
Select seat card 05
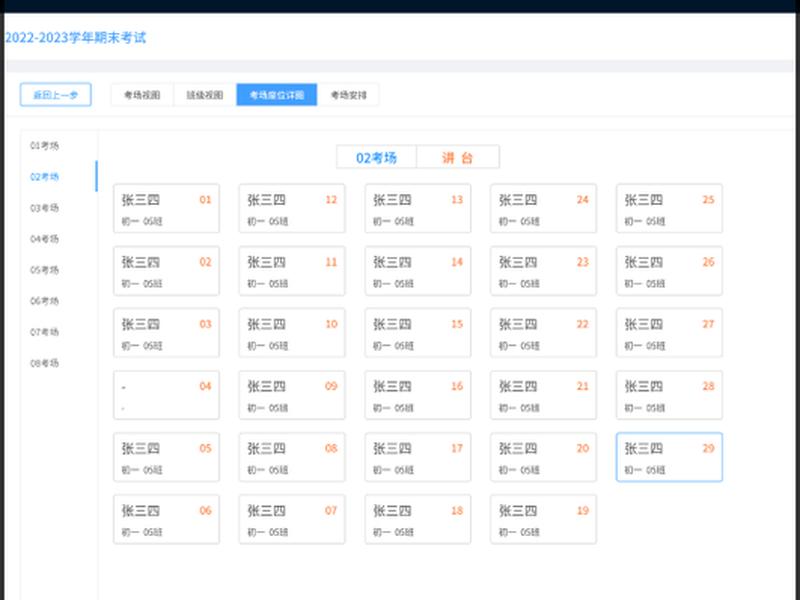[x=166, y=458]
